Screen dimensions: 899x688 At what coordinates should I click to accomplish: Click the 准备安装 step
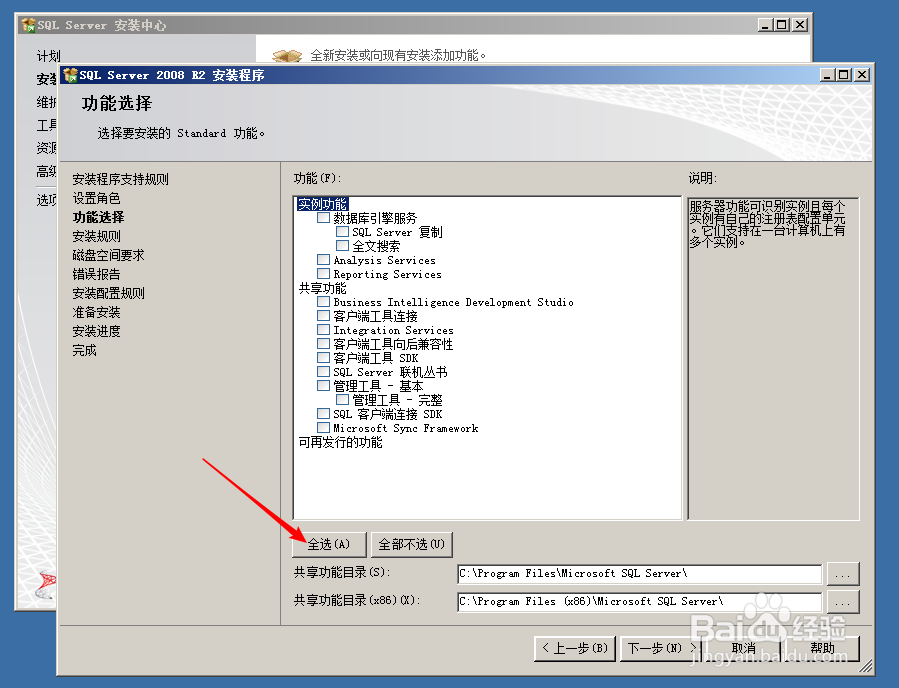click(x=96, y=312)
